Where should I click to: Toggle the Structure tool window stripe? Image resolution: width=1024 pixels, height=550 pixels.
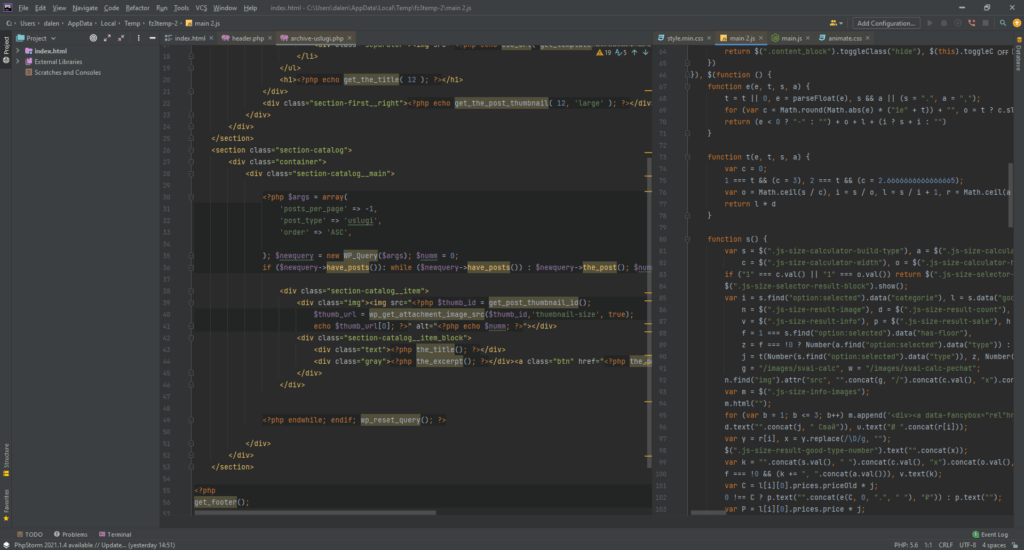[x=5, y=457]
